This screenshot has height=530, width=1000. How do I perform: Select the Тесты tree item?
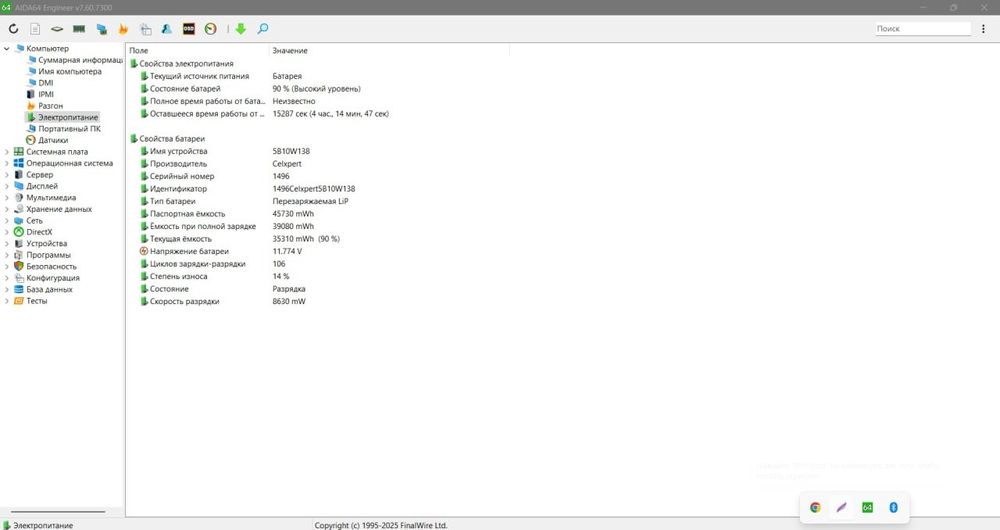coord(31,301)
